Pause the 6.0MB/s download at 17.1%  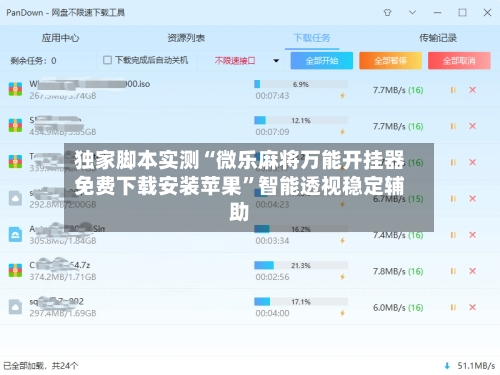[453, 307]
